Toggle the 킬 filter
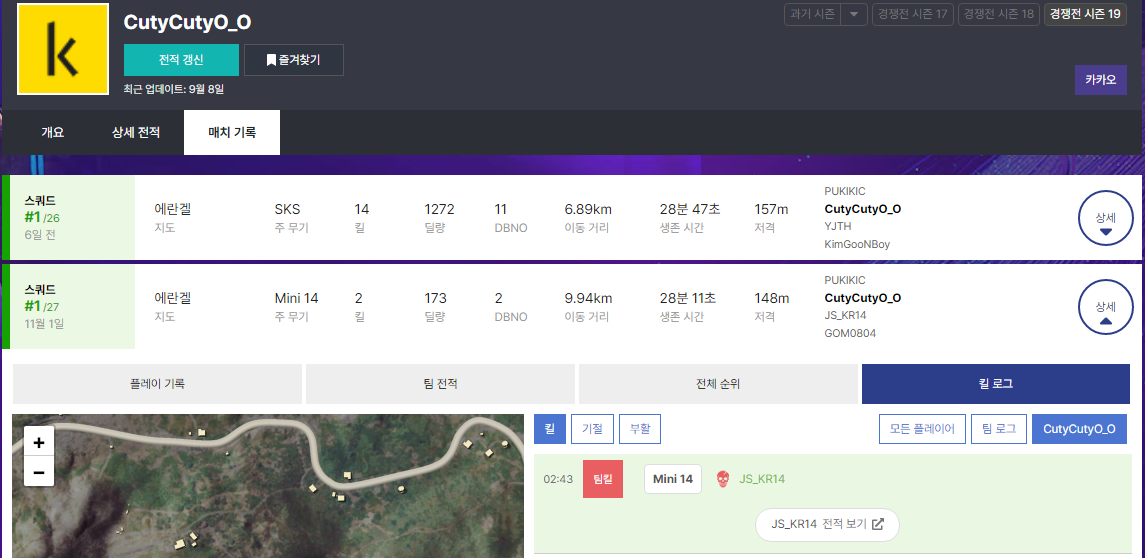1145x558 pixels. 549,429
